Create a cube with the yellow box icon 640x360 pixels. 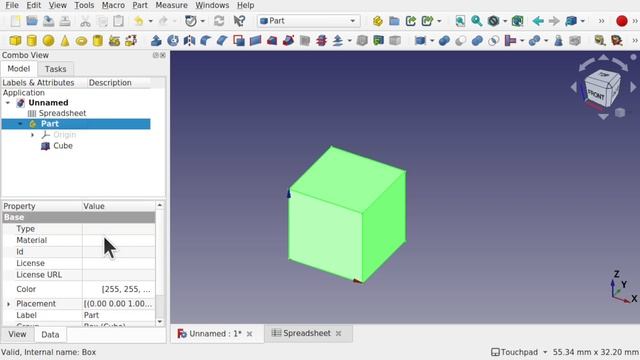(x=16, y=41)
